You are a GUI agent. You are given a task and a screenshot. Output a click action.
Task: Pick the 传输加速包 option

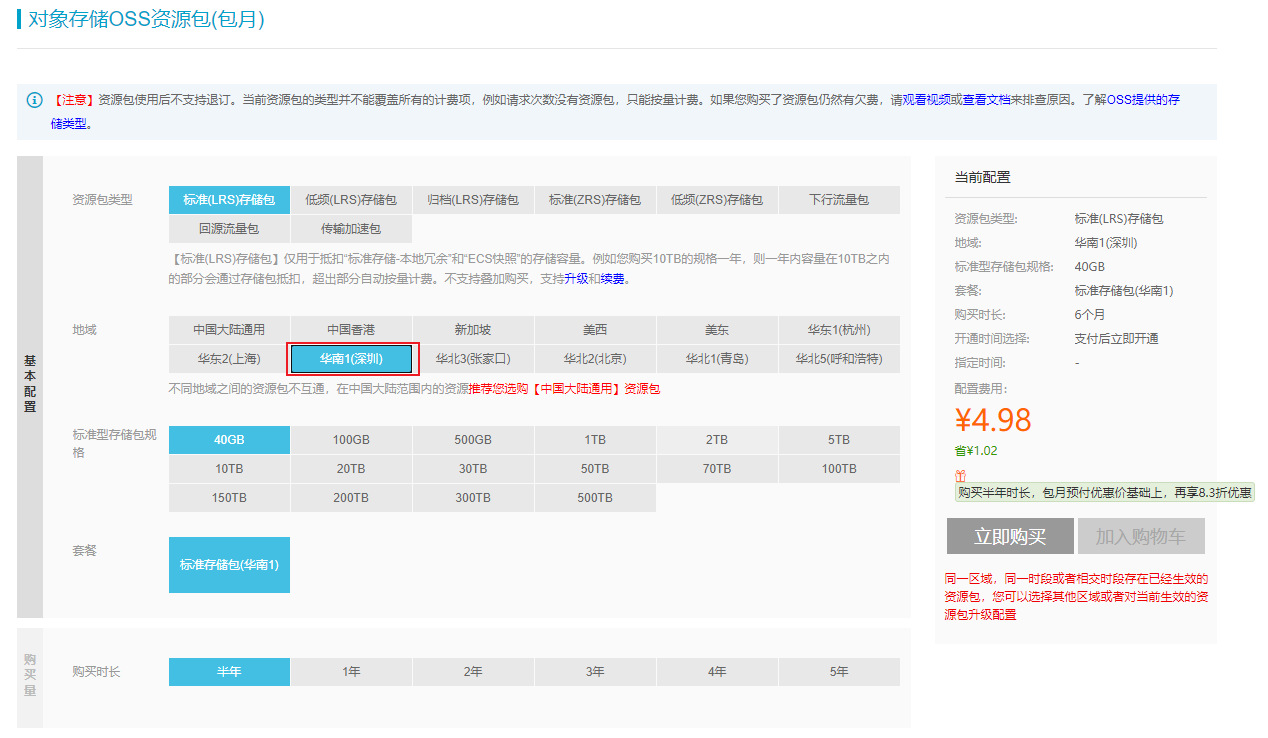[x=351, y=229]
